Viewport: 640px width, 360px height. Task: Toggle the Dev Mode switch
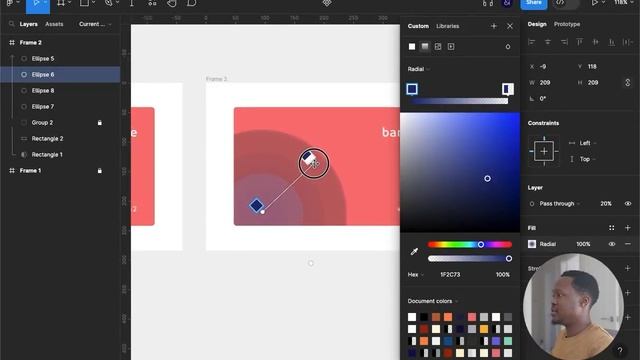(x=565, y=3)
